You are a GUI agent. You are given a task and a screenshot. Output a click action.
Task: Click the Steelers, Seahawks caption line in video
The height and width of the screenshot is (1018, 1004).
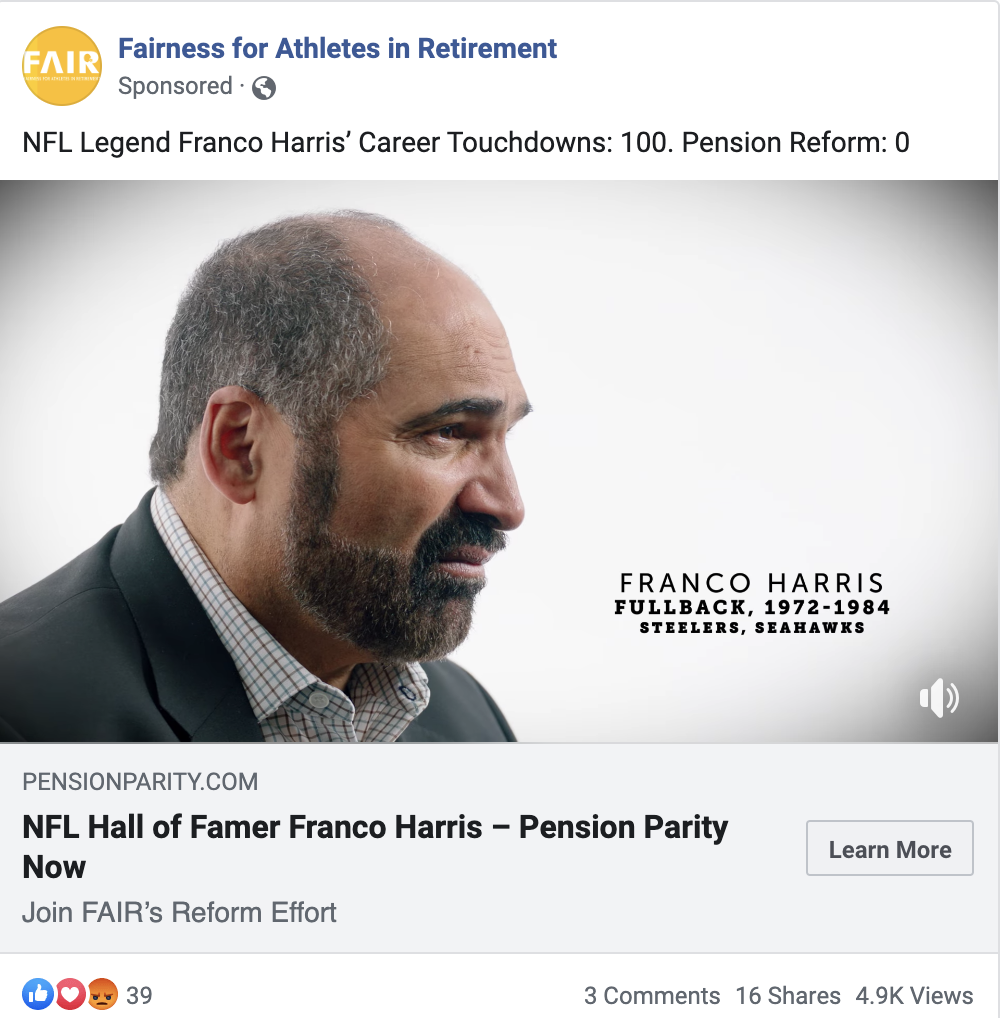pyautogui.click(x=752, y=628)
